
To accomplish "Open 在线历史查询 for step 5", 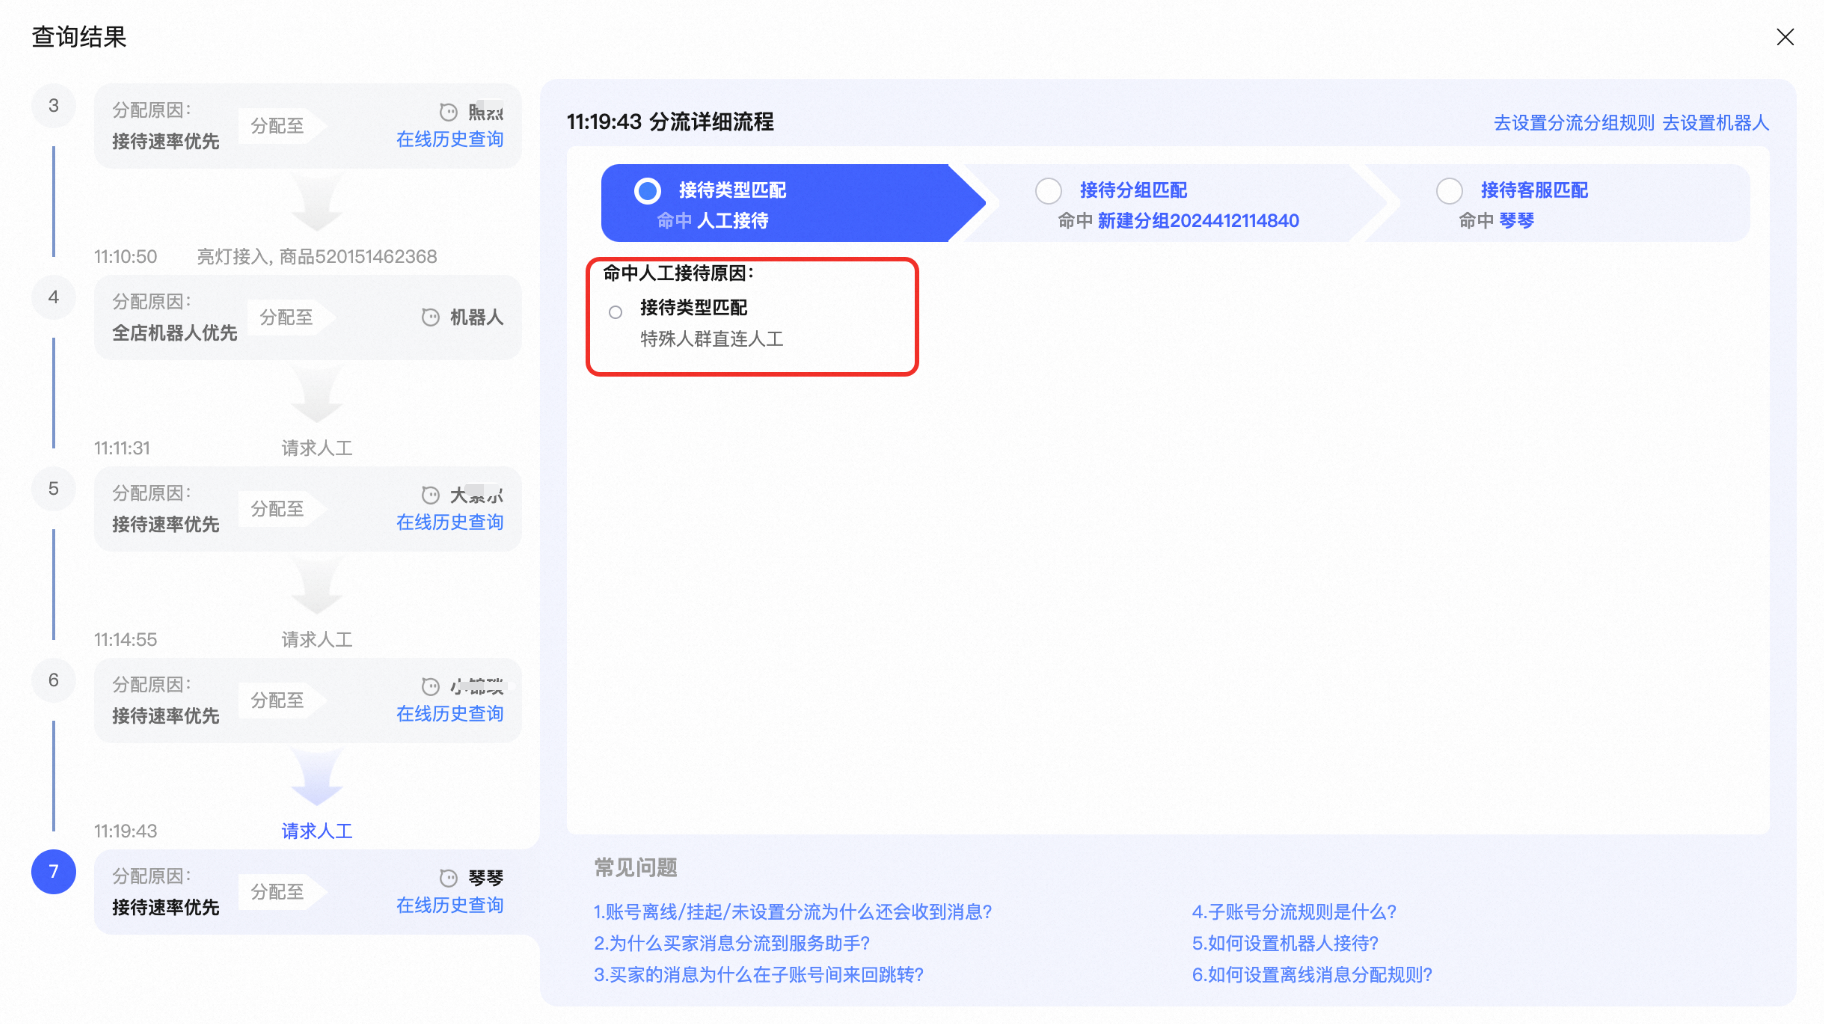I will pyautogui.click(x=450, y=522).
